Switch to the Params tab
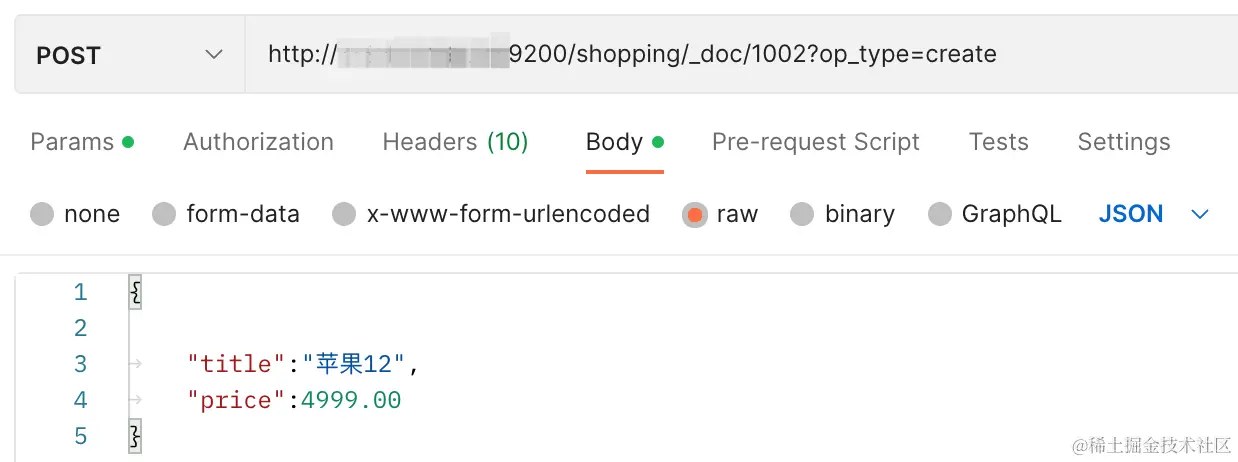The image size is (1238, 462). click(72, 142)
